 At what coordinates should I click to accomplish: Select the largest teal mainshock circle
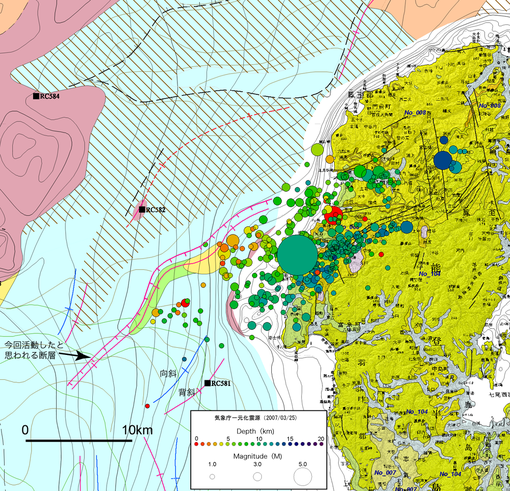click(x=297, y=255)
